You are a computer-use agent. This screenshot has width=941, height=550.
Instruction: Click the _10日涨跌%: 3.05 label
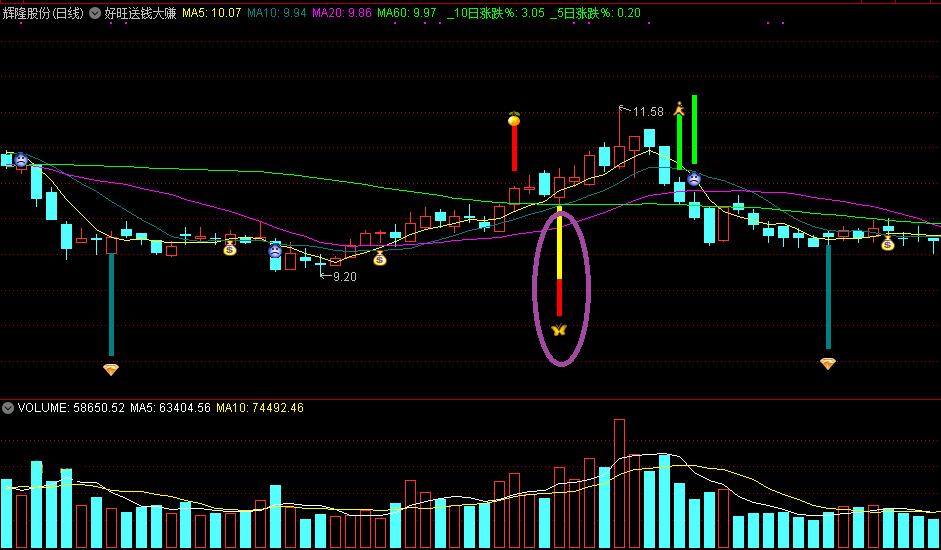tap(496, 13)
